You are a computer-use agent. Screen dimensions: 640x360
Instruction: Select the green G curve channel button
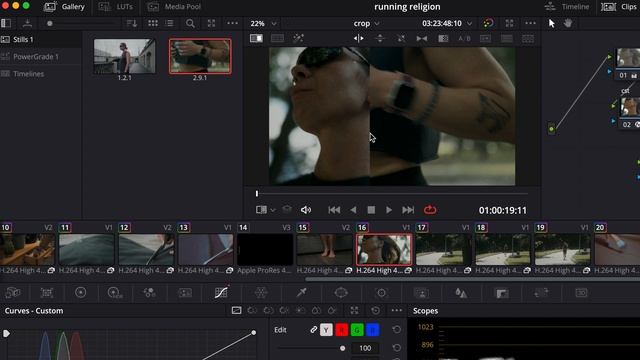click(x=357, y=330)
